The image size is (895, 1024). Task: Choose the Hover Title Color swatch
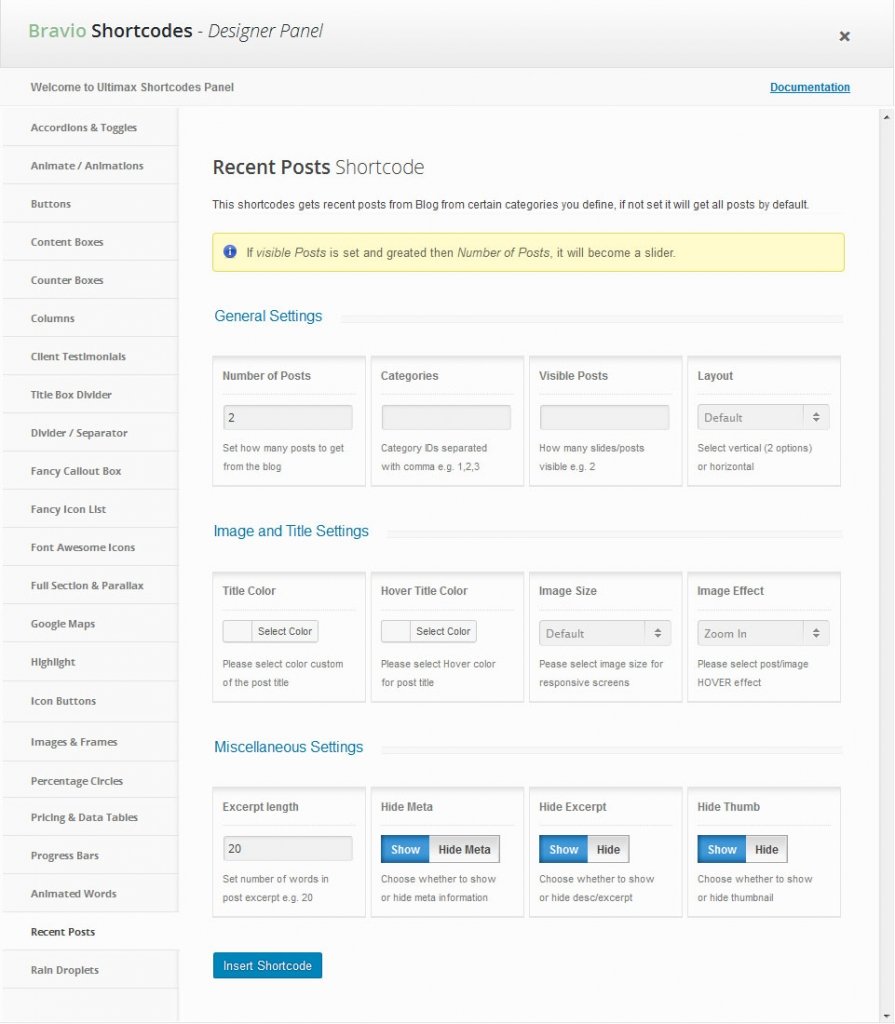[396, 632]
